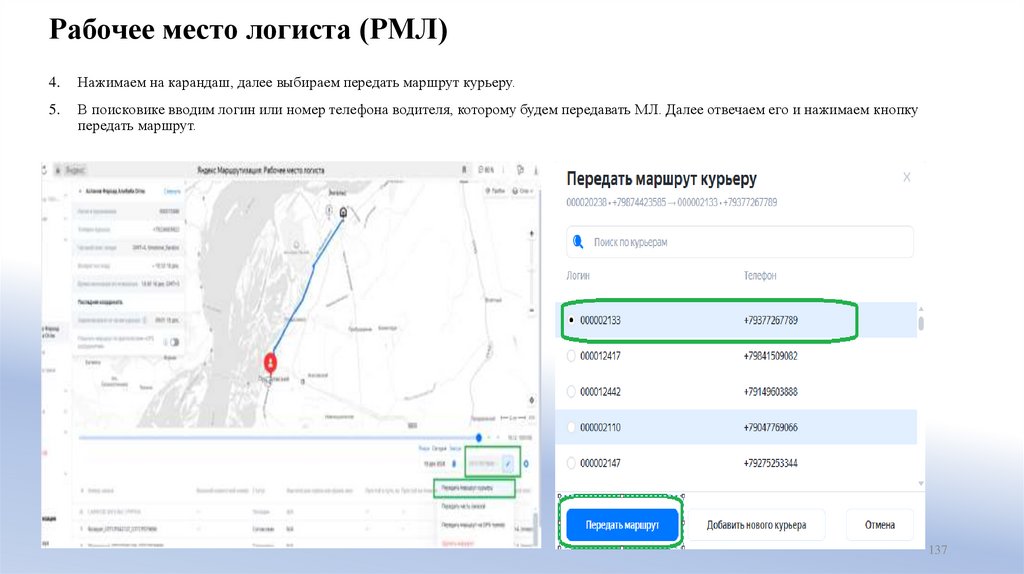Click login text 000012417
This screenshot has width=1024, height=574.
click(x=600, y=356)
